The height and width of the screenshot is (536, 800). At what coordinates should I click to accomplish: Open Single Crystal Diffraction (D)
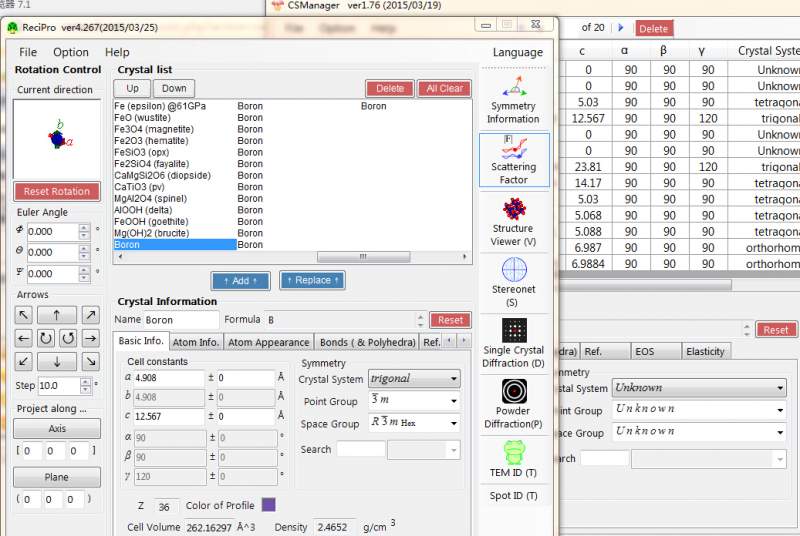(x=514, y=343)
